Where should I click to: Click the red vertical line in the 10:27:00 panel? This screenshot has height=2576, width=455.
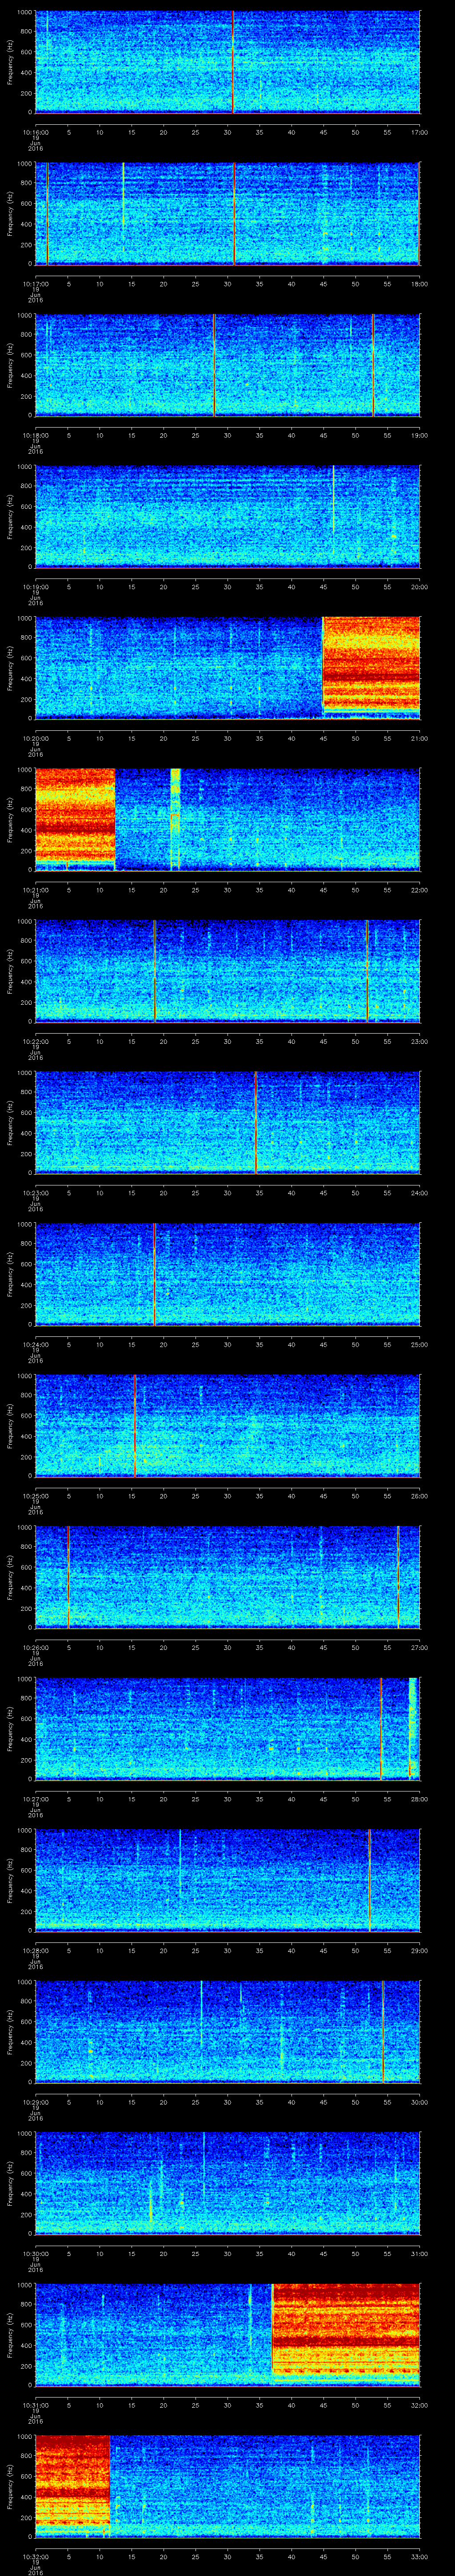coord(381,1728)
